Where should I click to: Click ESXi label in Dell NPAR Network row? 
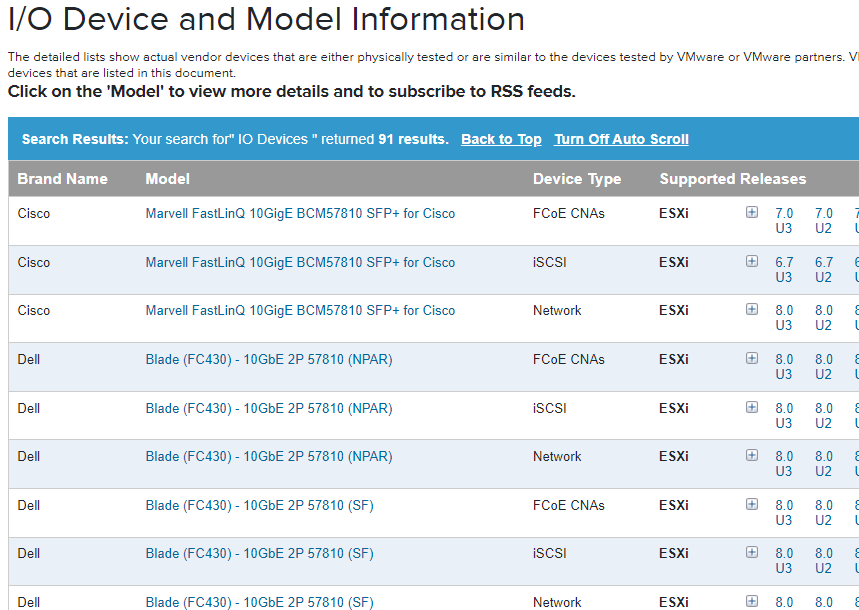pyautogui.click(x=674, y=457)
